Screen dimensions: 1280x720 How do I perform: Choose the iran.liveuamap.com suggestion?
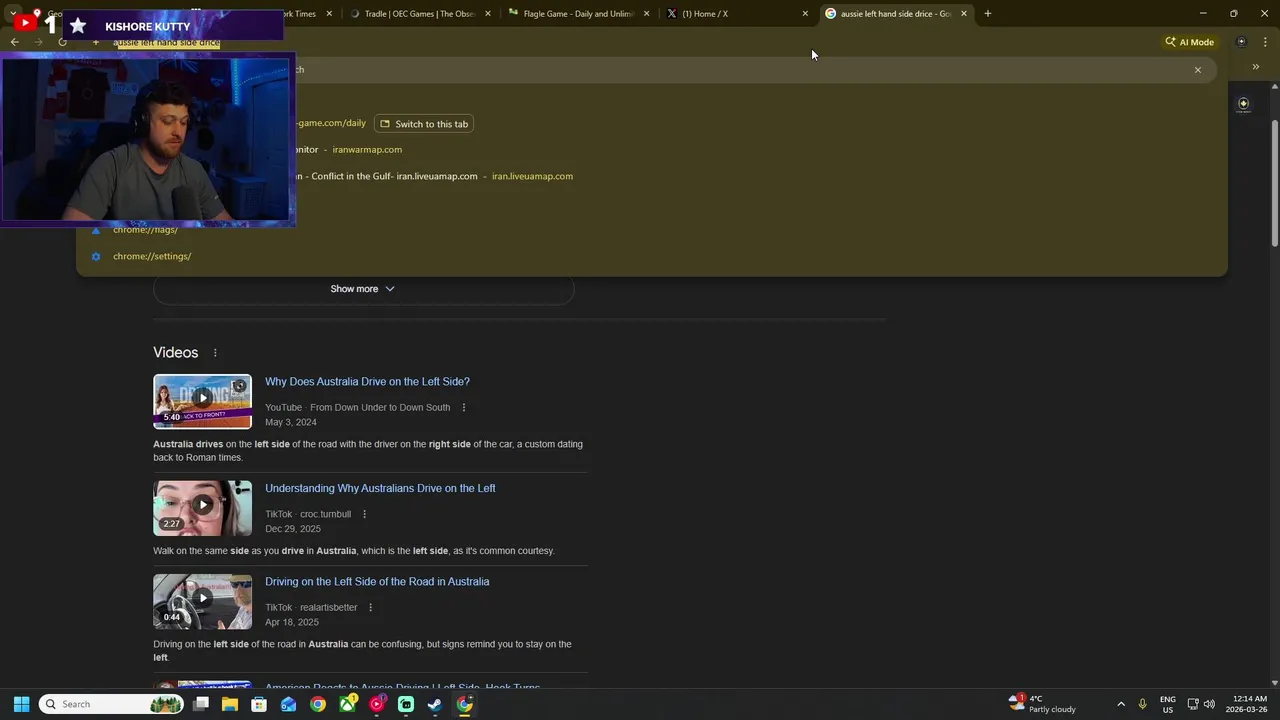[532, 176]
